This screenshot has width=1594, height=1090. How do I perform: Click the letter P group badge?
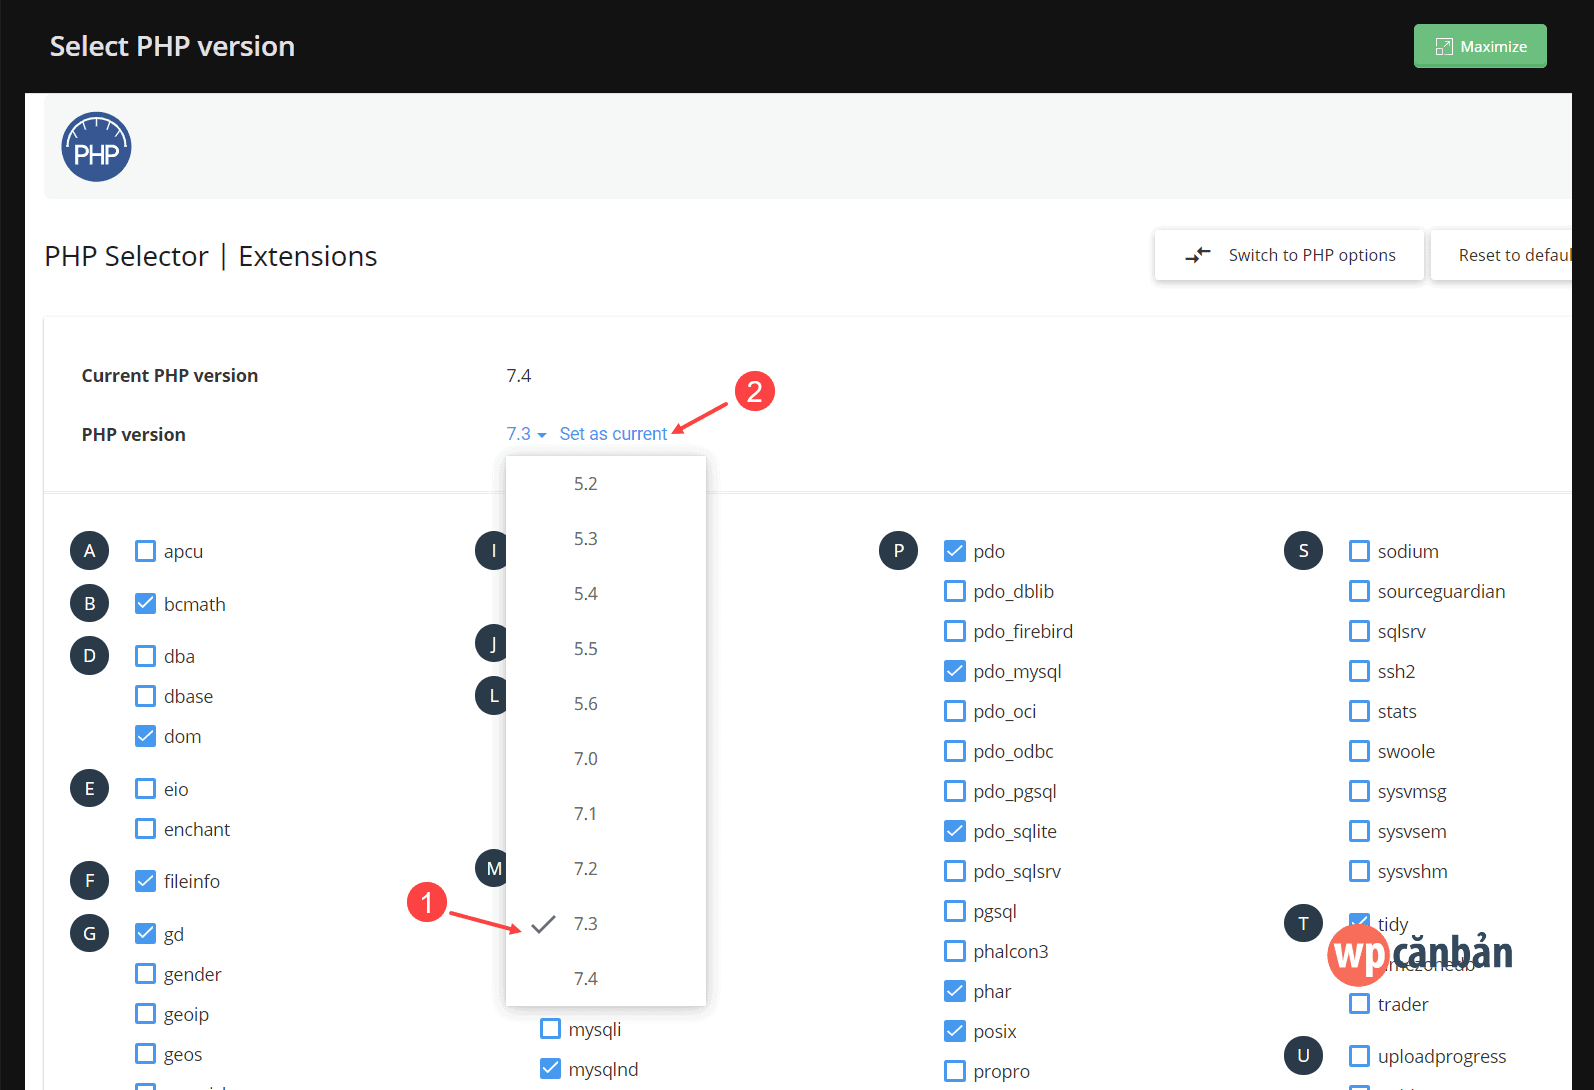point(898,551)
